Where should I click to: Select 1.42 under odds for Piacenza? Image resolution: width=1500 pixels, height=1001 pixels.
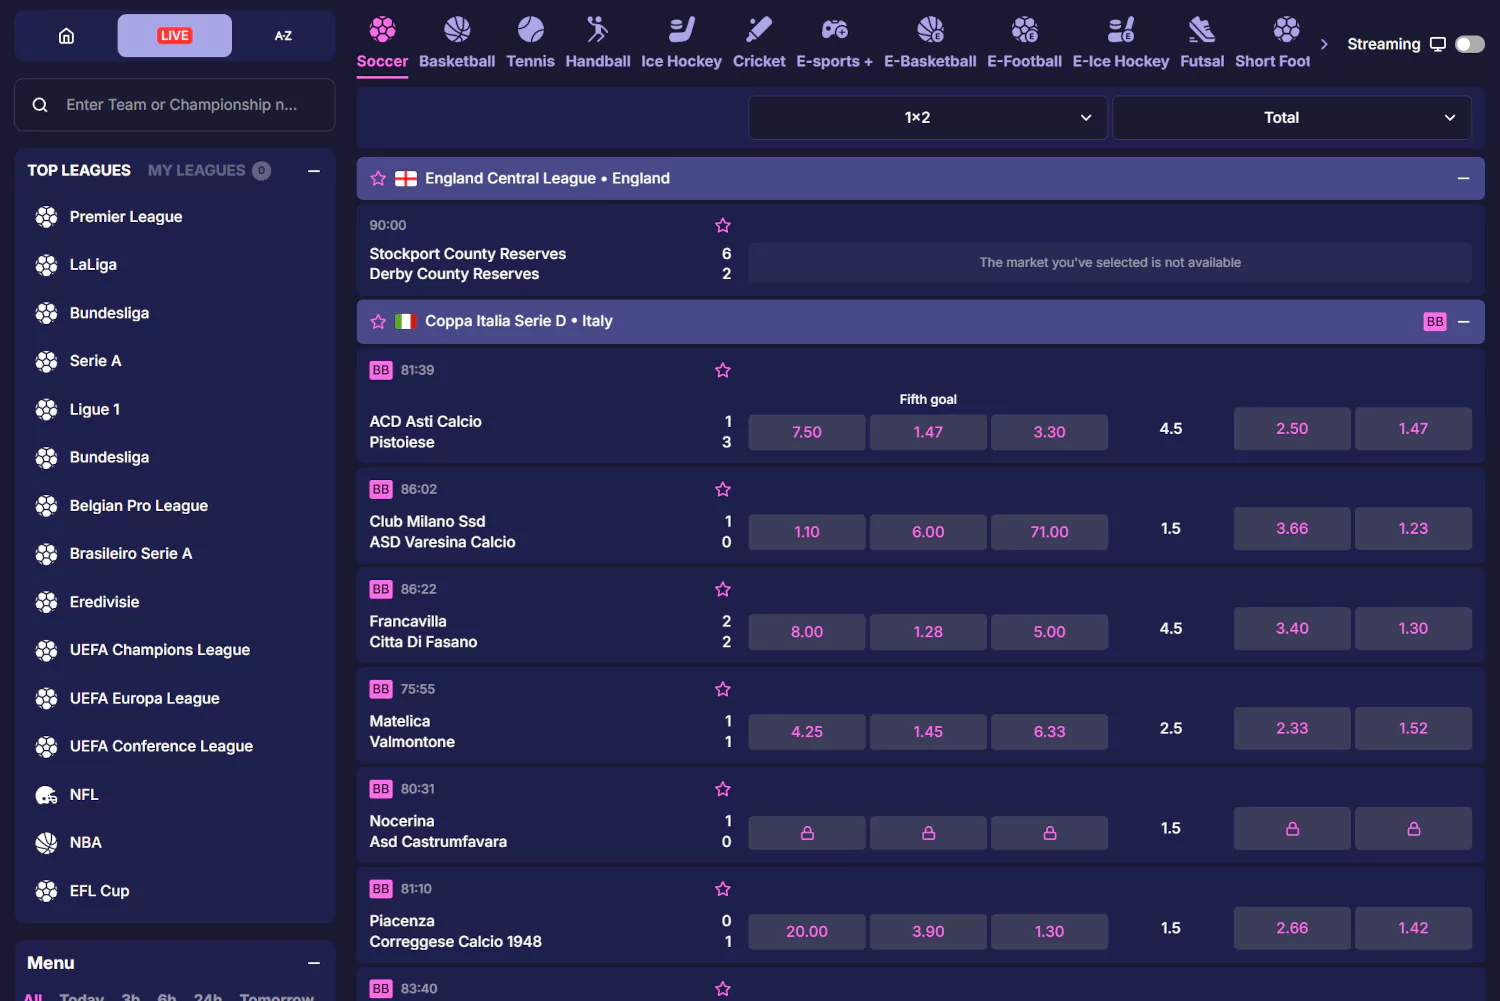pyautogui.click(x=1413, y=929)
